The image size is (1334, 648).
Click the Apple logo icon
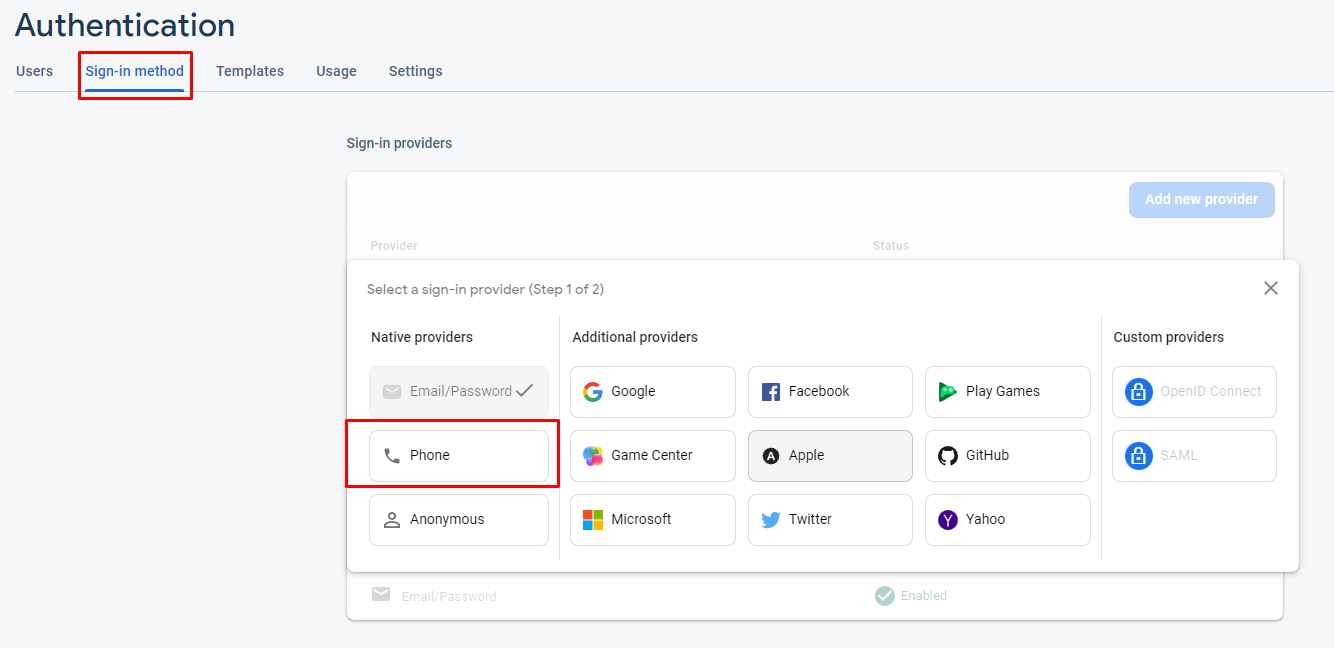tap(771, 456)
